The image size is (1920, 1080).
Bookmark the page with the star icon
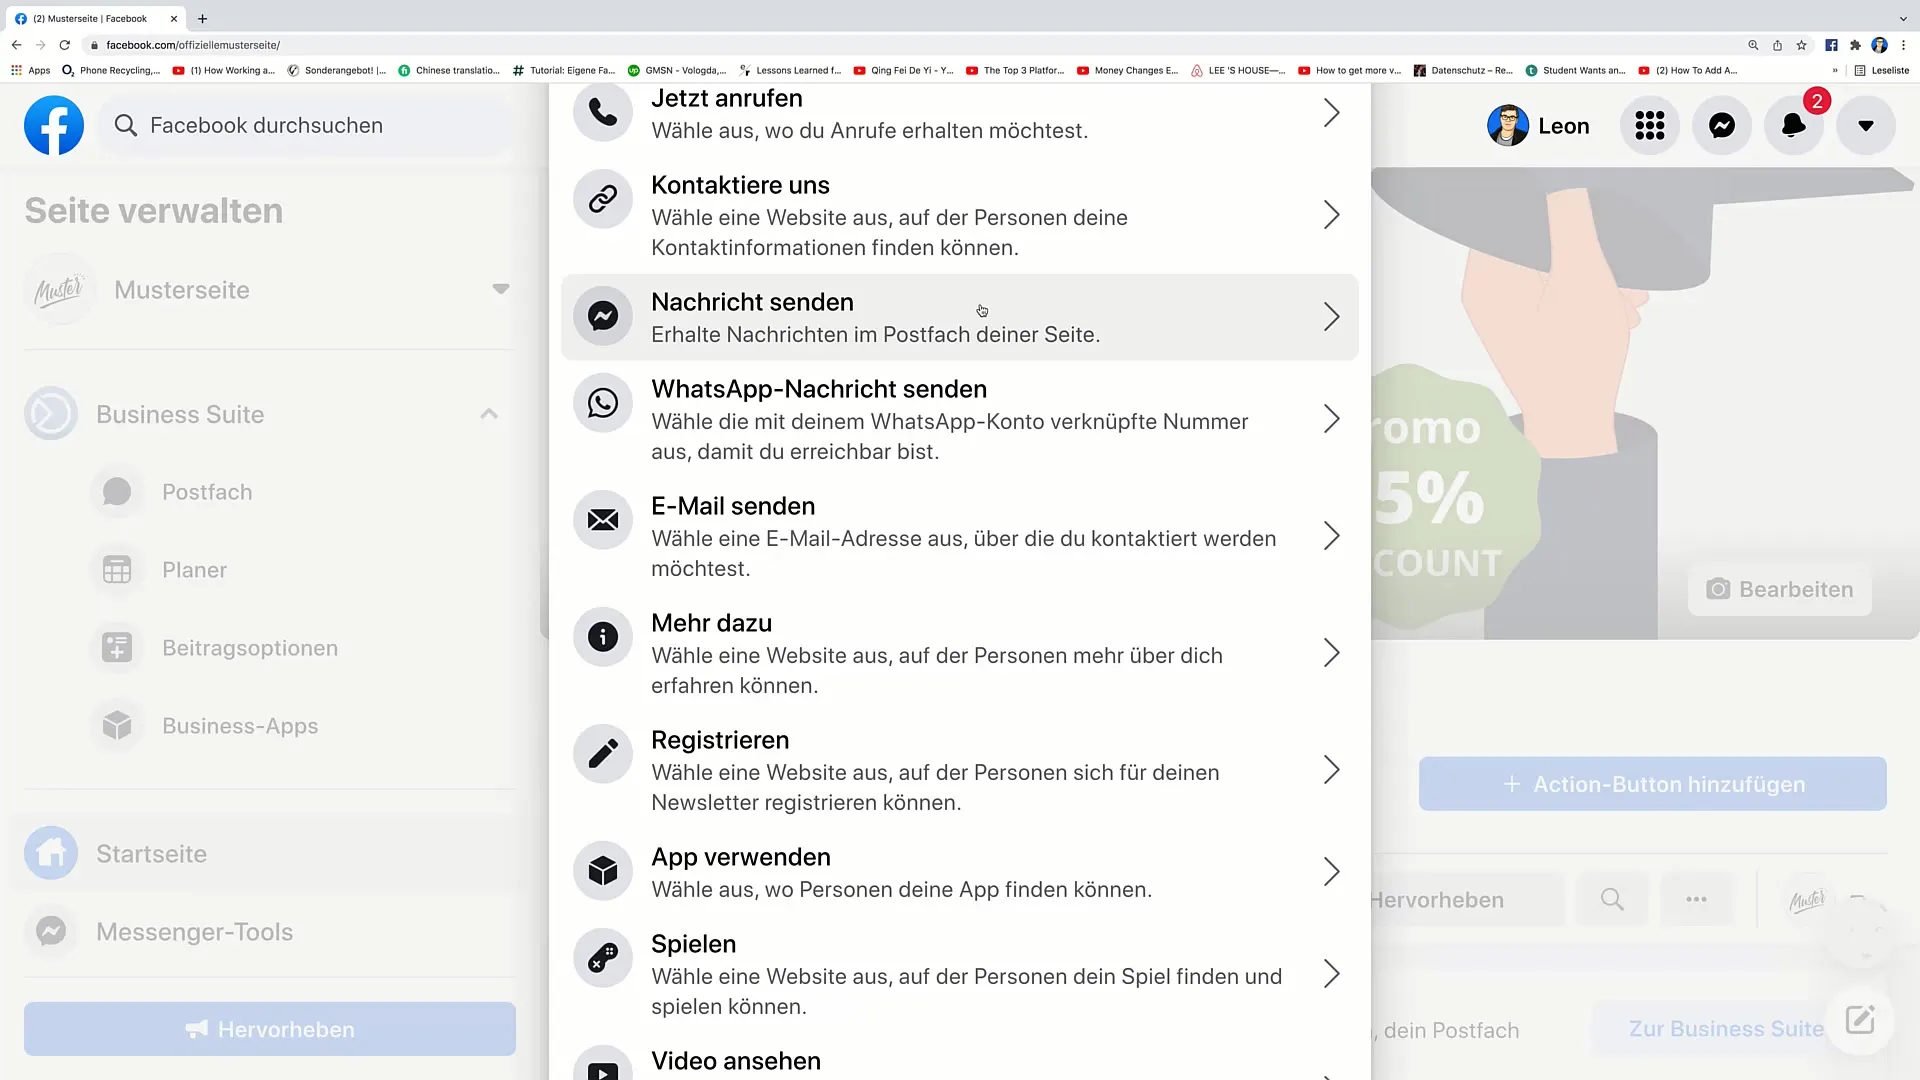[1801, 45]
